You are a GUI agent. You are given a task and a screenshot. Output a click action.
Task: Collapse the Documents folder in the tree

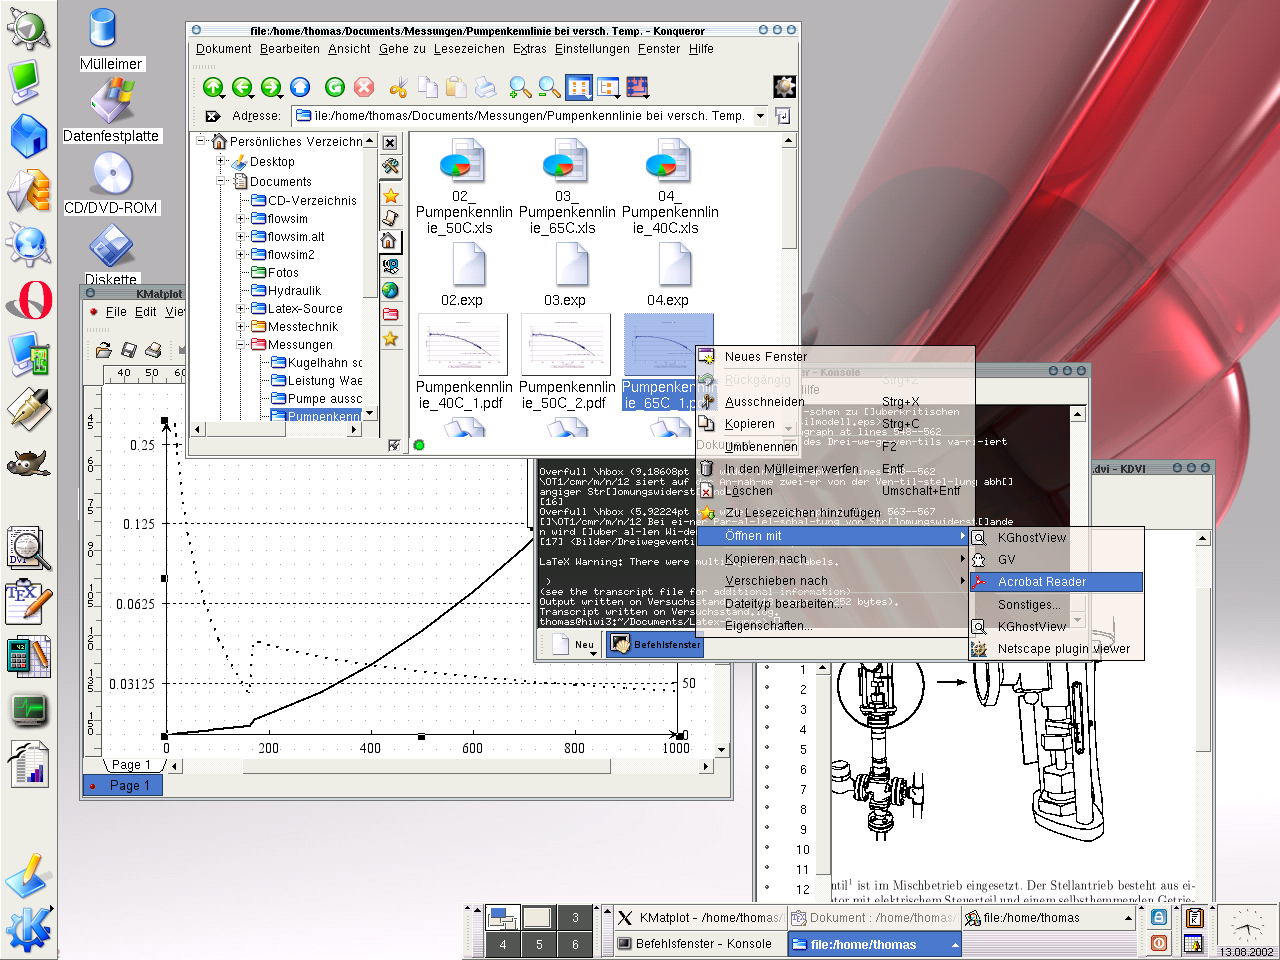[x=222, y=181]
